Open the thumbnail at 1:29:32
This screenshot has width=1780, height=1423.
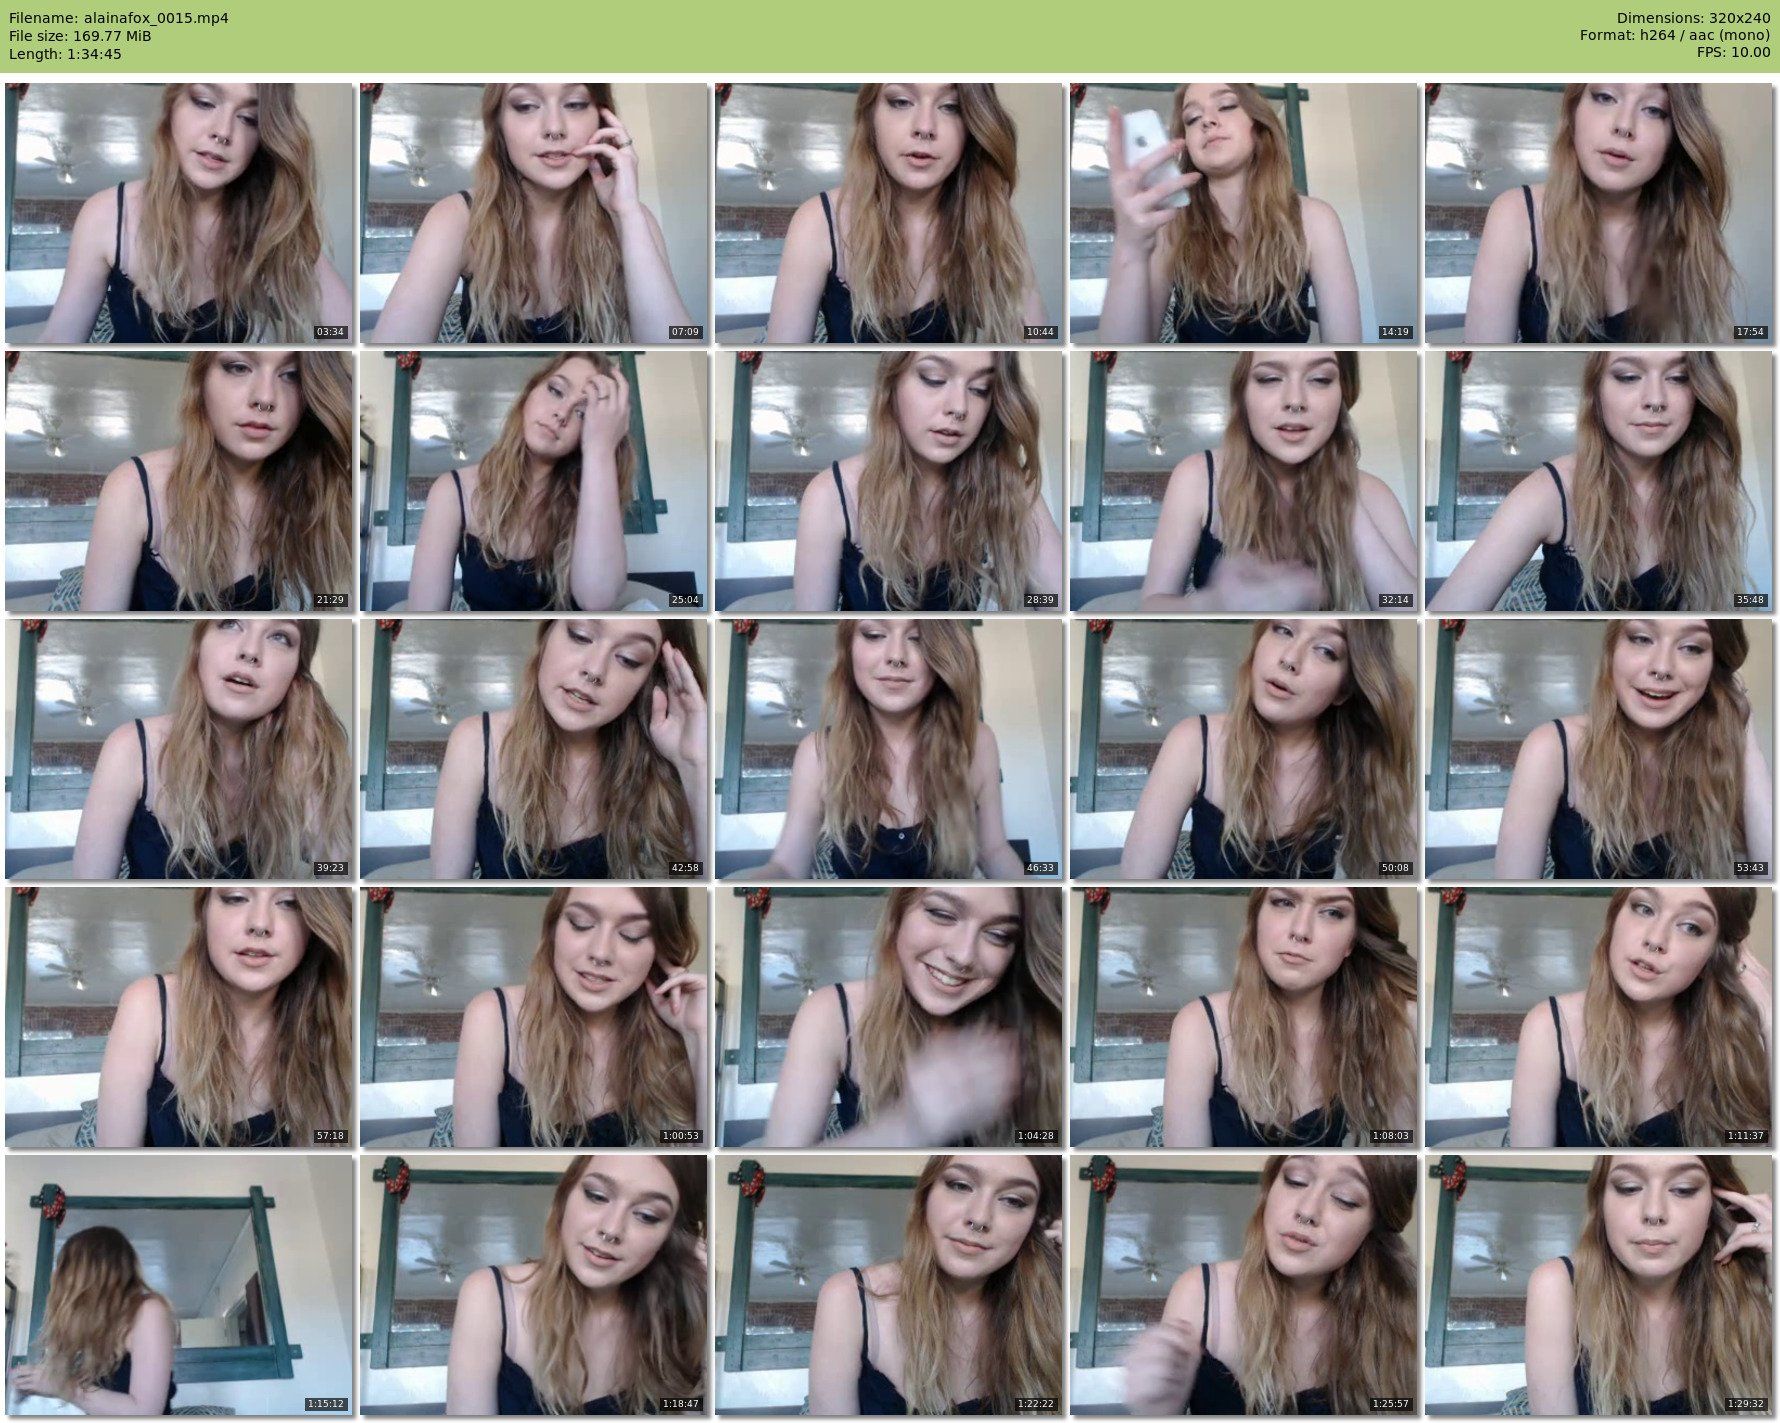click(1599, 1285)
